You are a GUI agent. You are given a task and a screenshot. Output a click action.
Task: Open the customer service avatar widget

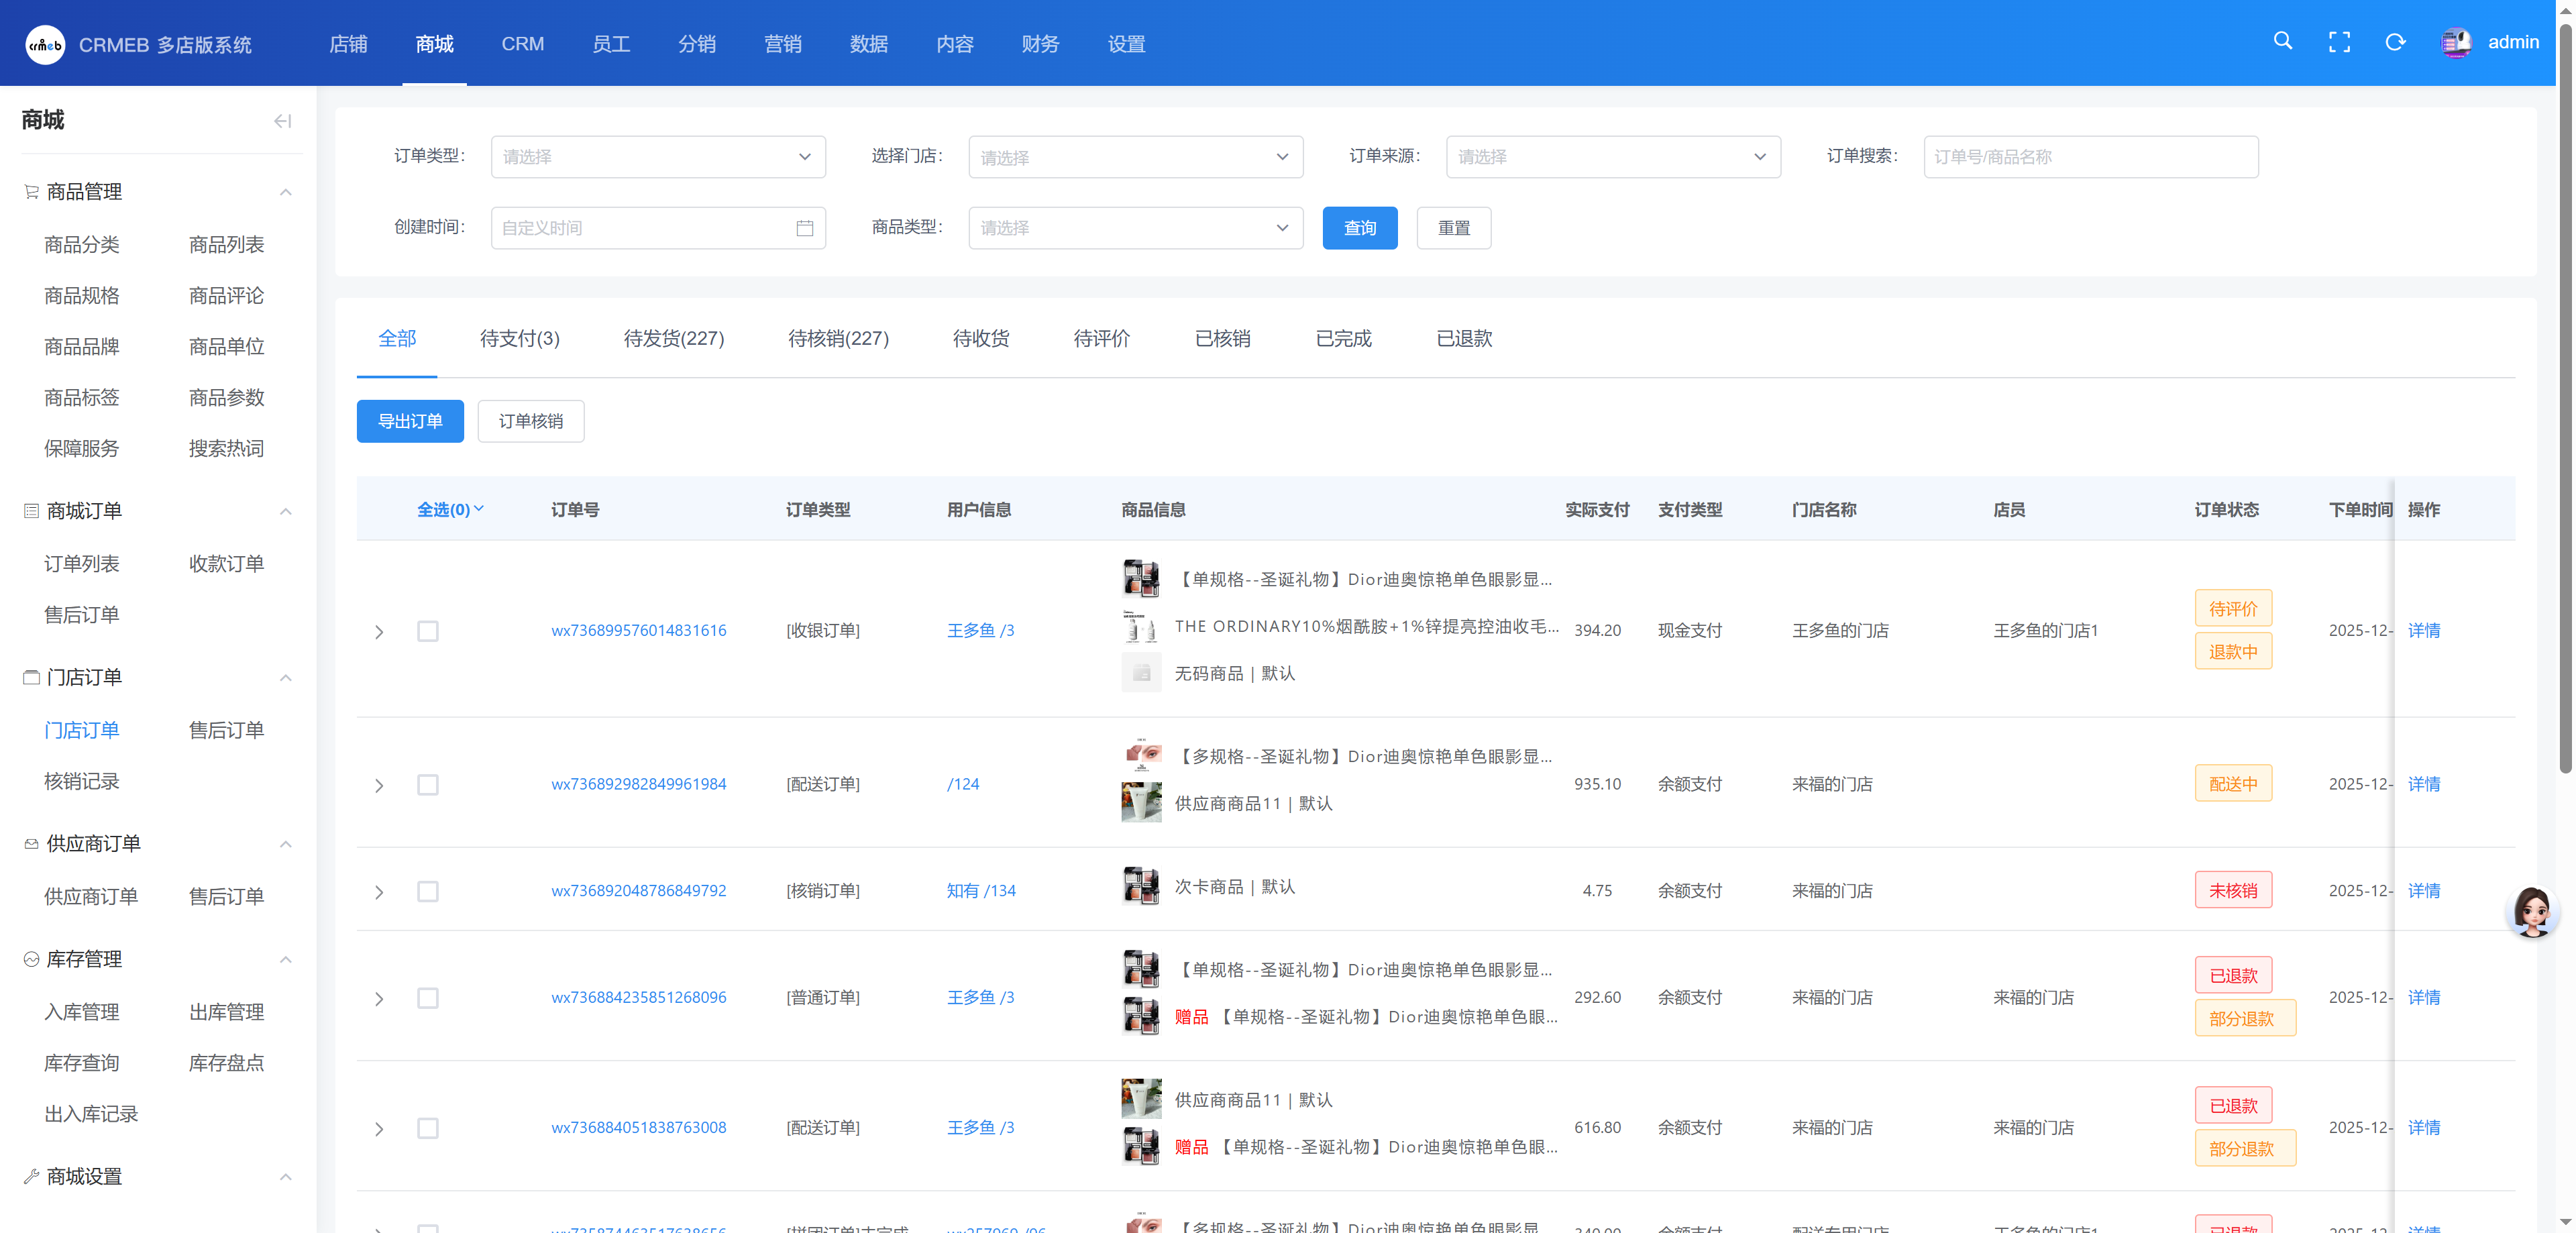tap(2532, 911)
